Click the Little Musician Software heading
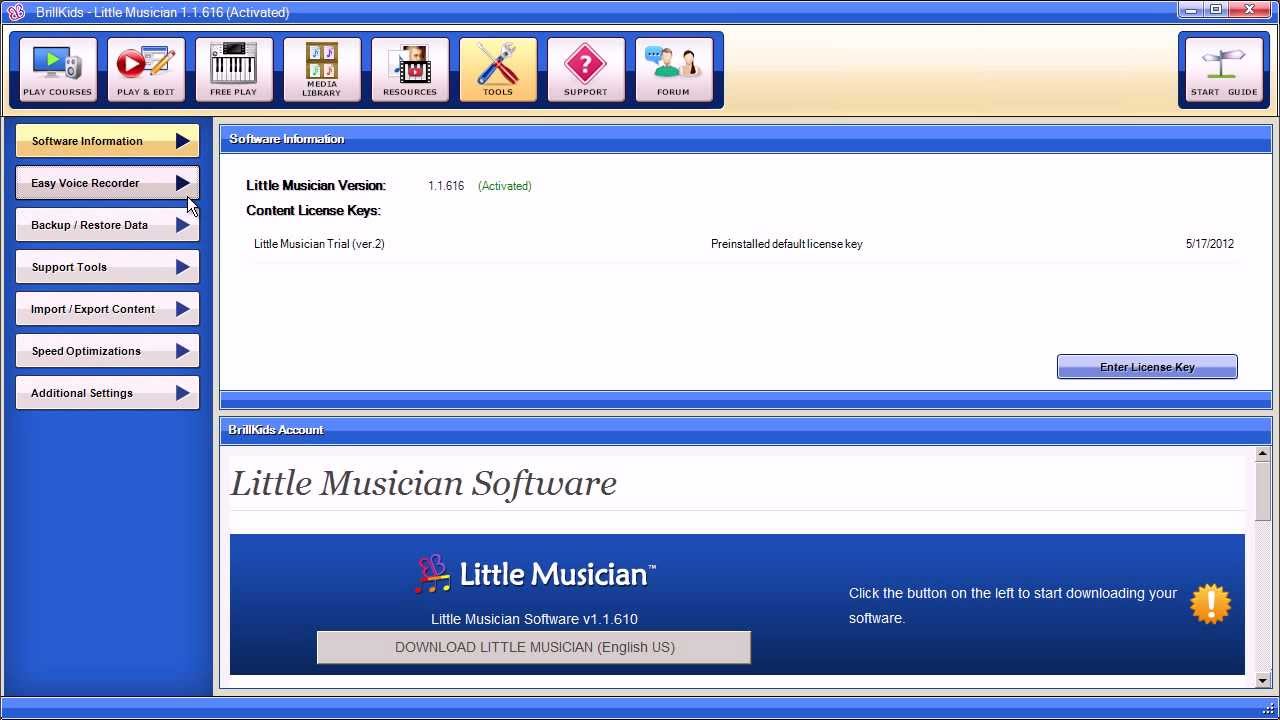Viewport: 1280px width, 720px height. [x=424, y=483]
